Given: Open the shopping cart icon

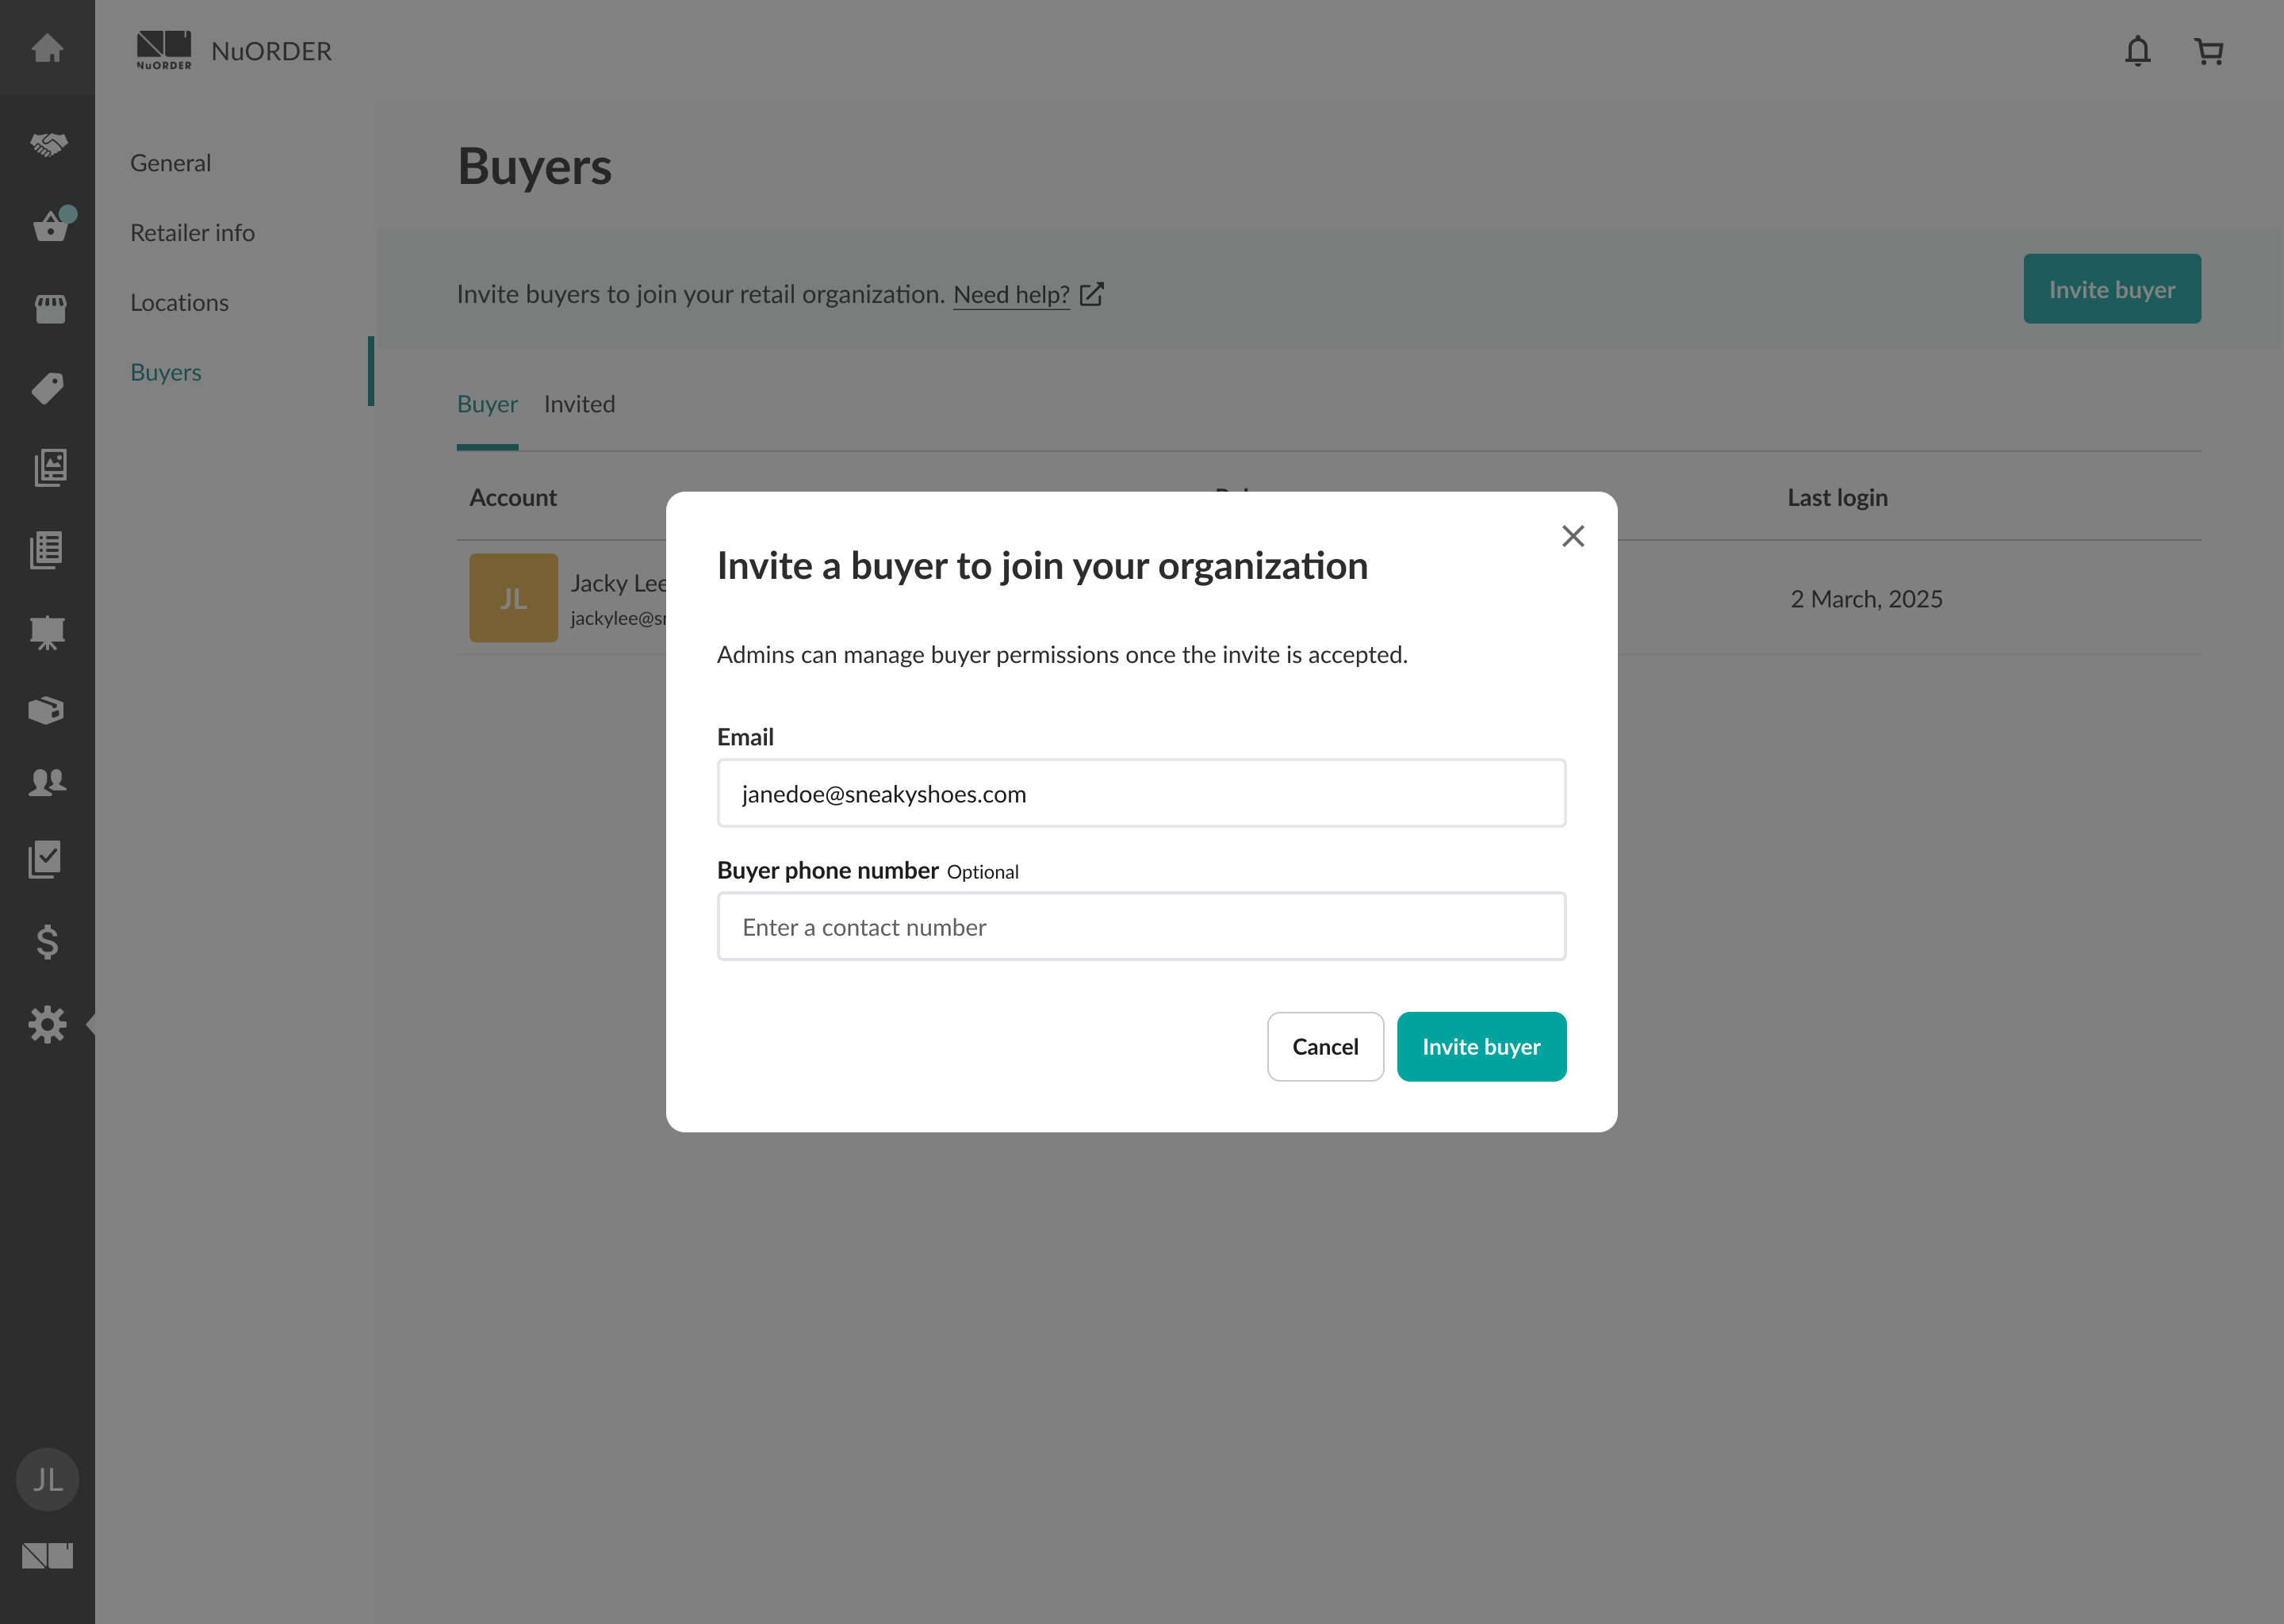Looking at the screenshot, I should click(2208, 51).
